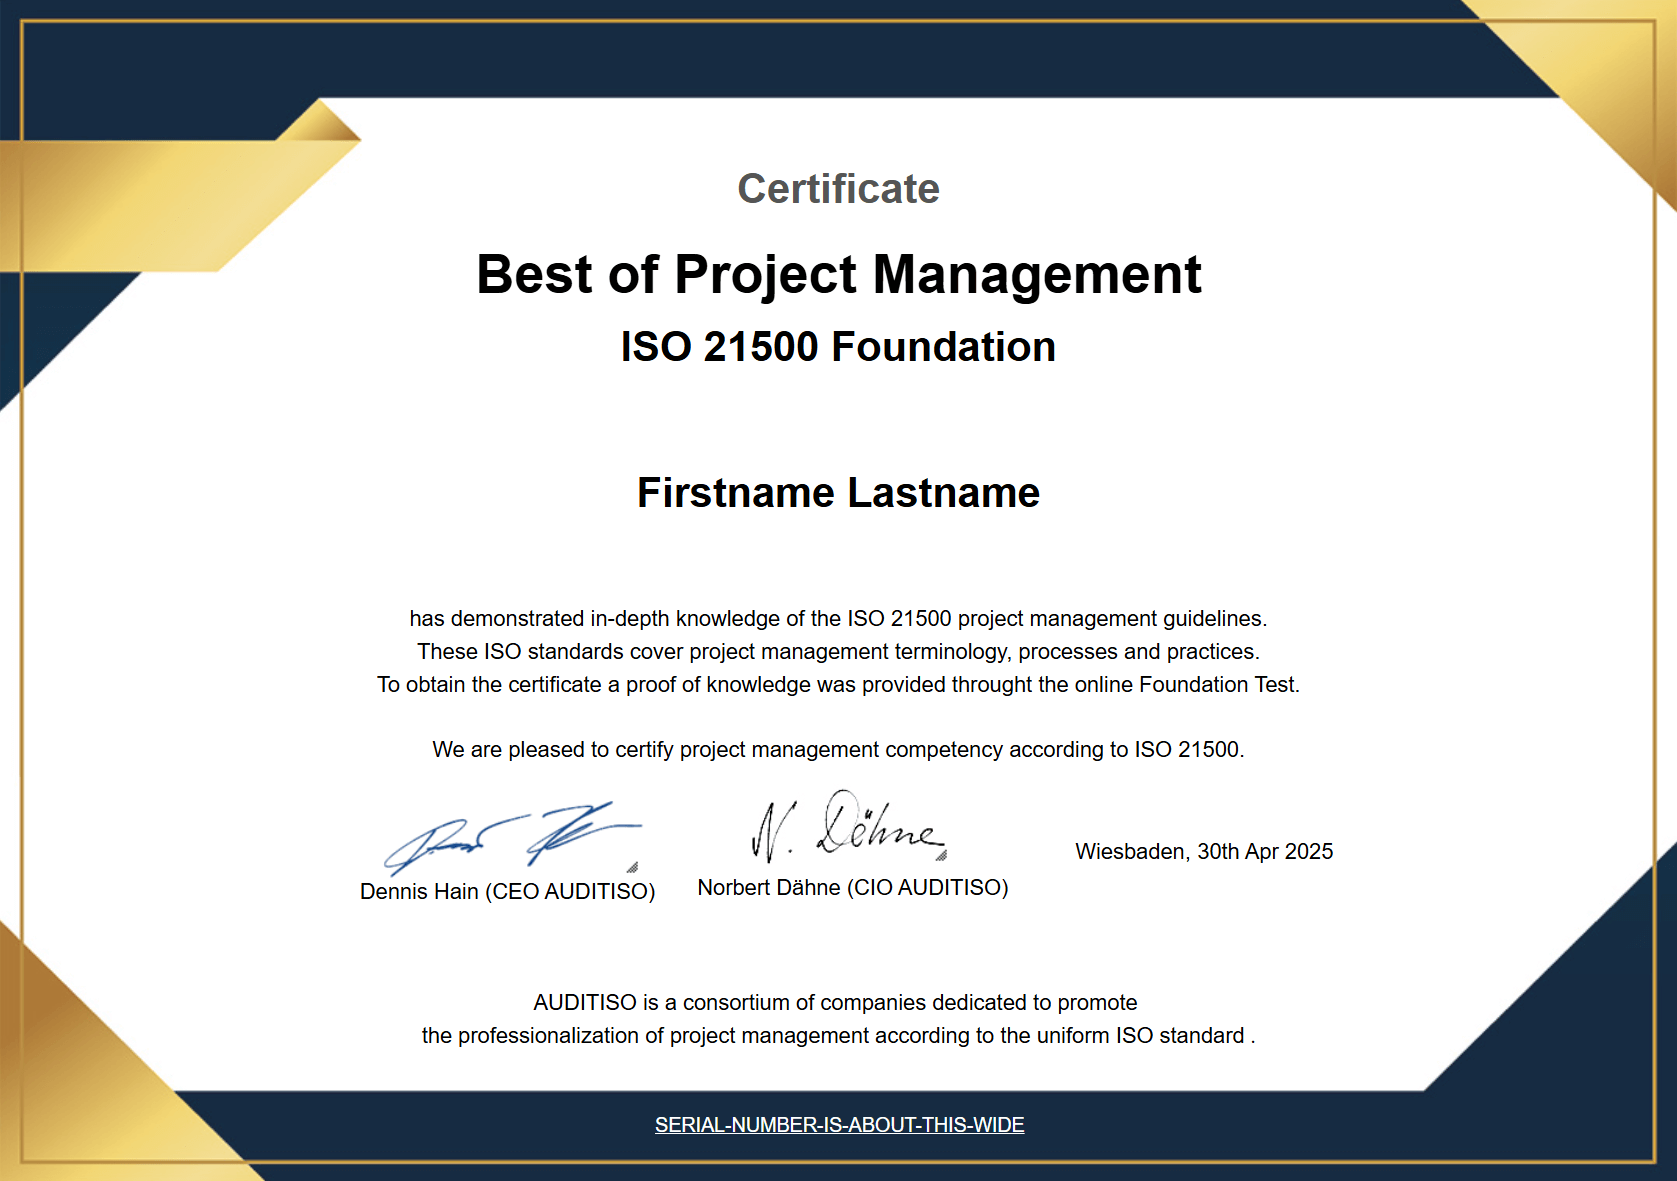Screen dimensions: 1677x1181
Task: Select the "has demonstrated in-depth knowledge" line
Action: pyautogui.click(x=838, y=619)
